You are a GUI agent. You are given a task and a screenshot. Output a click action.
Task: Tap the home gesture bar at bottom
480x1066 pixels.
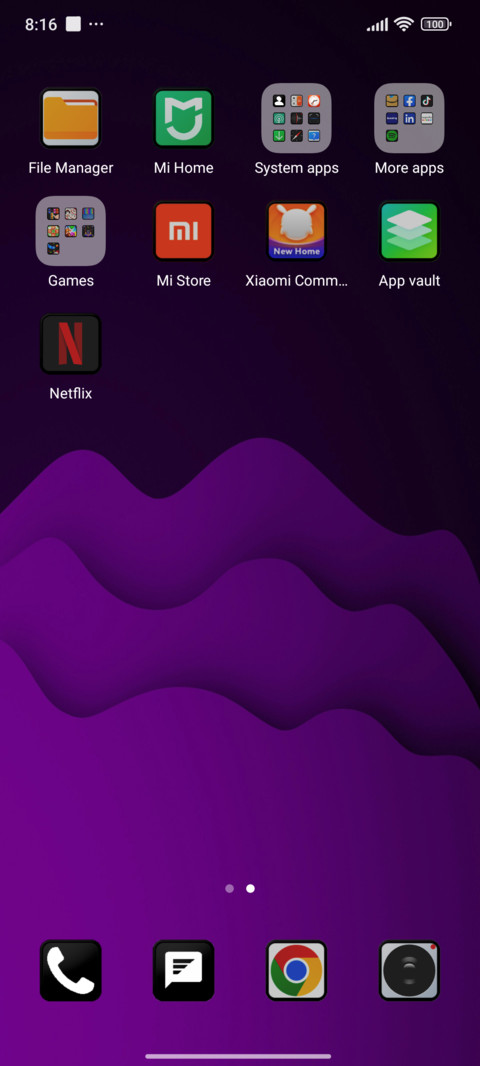(x=239, y=1056)
